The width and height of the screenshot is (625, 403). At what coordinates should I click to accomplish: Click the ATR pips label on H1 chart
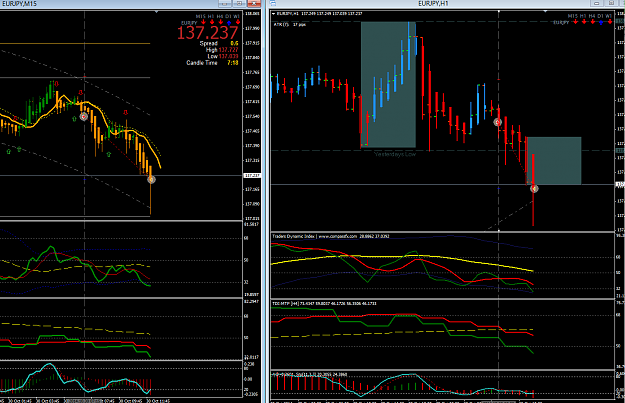(290, 24)
